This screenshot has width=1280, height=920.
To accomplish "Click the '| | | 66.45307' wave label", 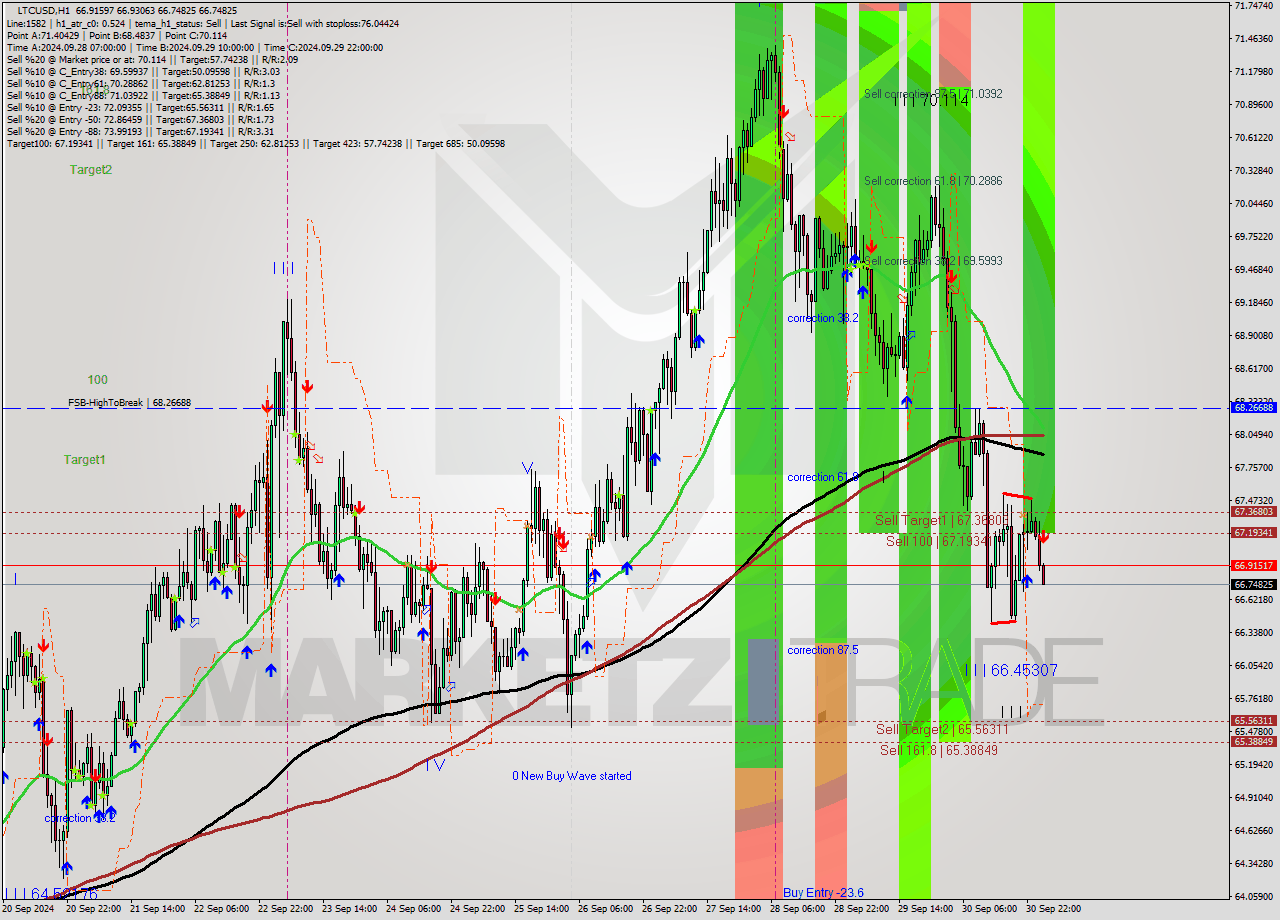I will pos(1010,670).
